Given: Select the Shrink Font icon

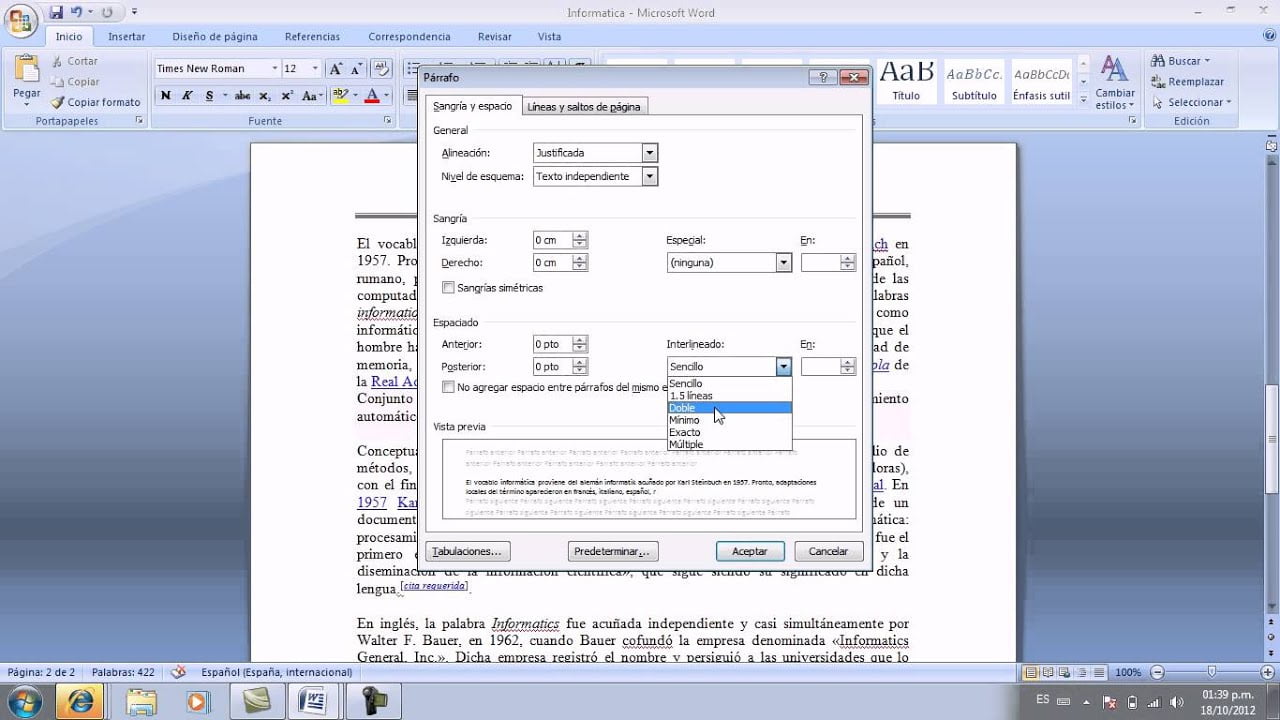Looking at the screenshot, I should (356, 68).
